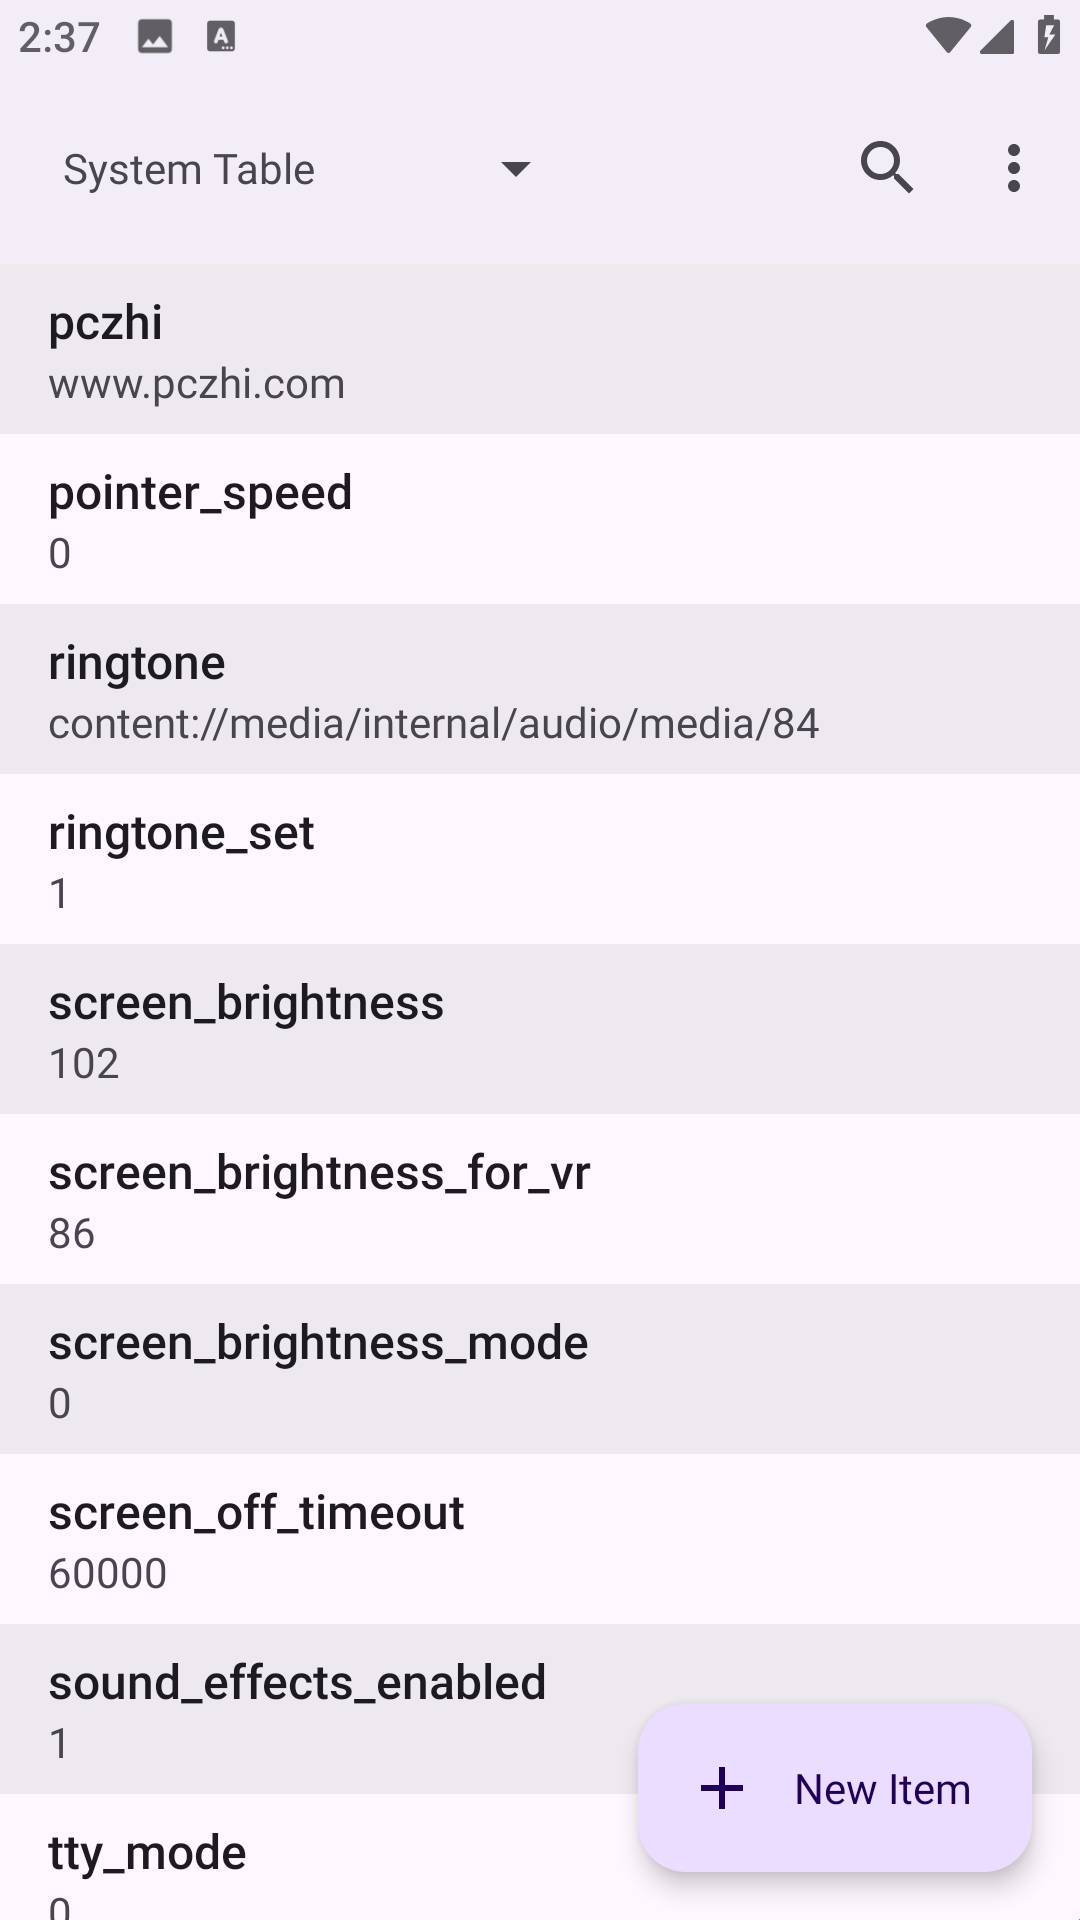1080x1920 pixels.
Task: Tap the cellular signal status icon
Action: (x=997, y=37)
